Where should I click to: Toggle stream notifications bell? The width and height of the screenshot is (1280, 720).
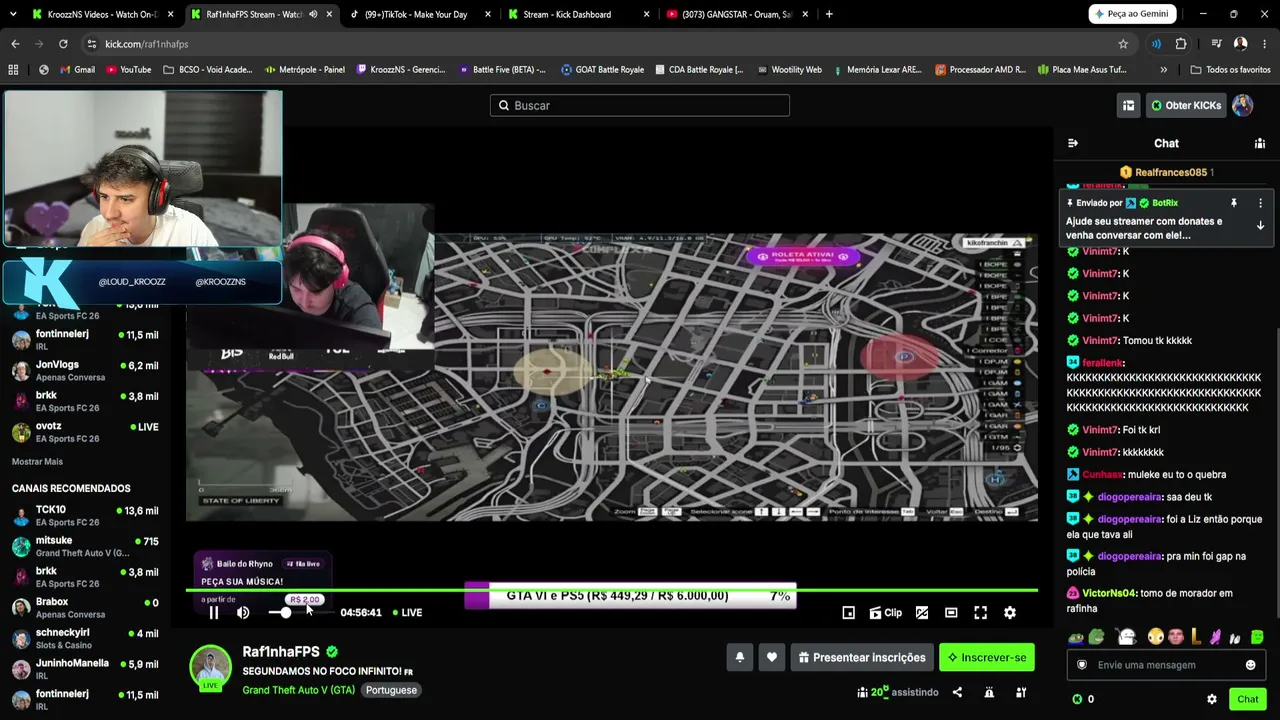coord(740,657)
